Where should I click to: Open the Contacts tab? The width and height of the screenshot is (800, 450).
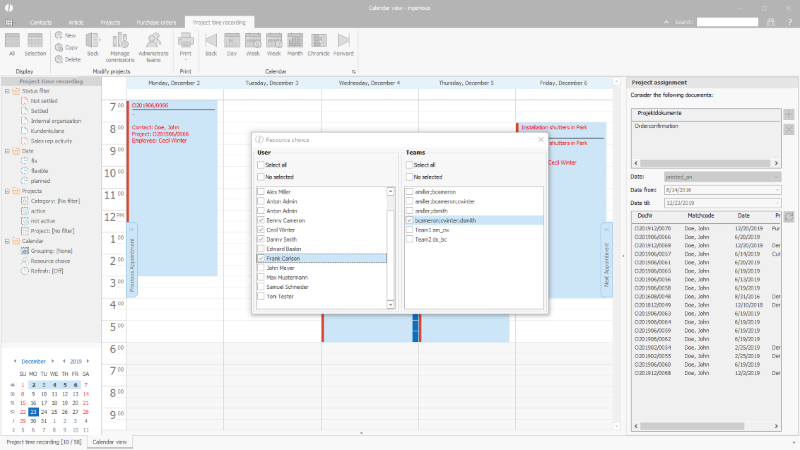click(x=41, y=20)
